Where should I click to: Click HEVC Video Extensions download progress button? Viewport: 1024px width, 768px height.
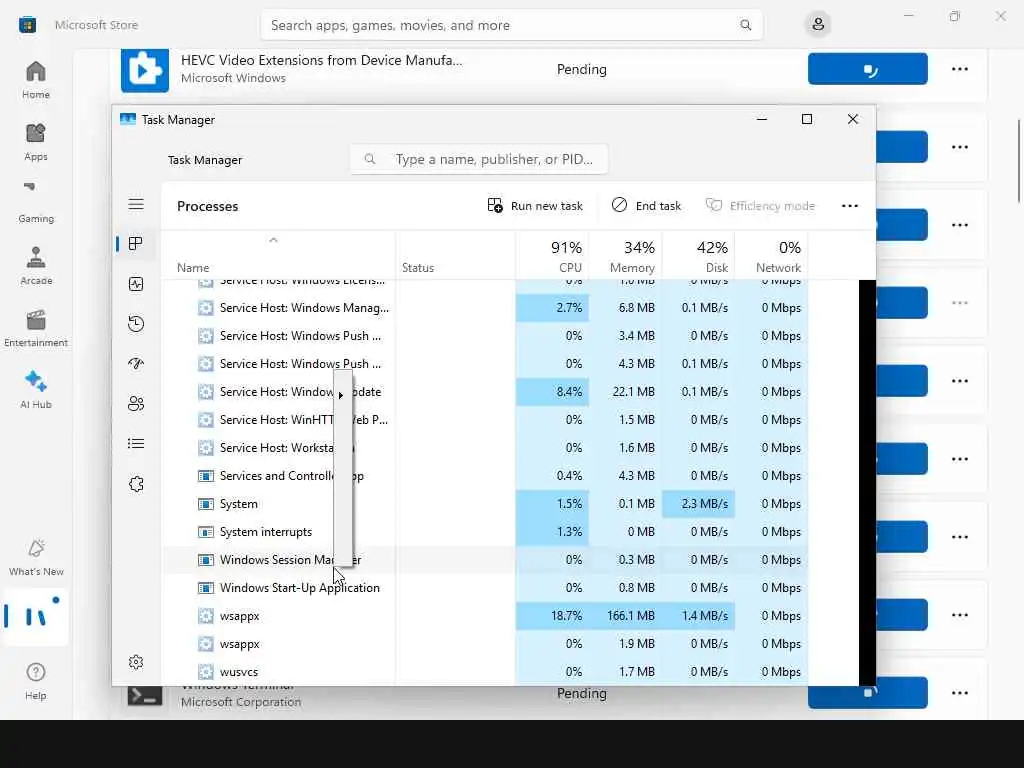867,69
